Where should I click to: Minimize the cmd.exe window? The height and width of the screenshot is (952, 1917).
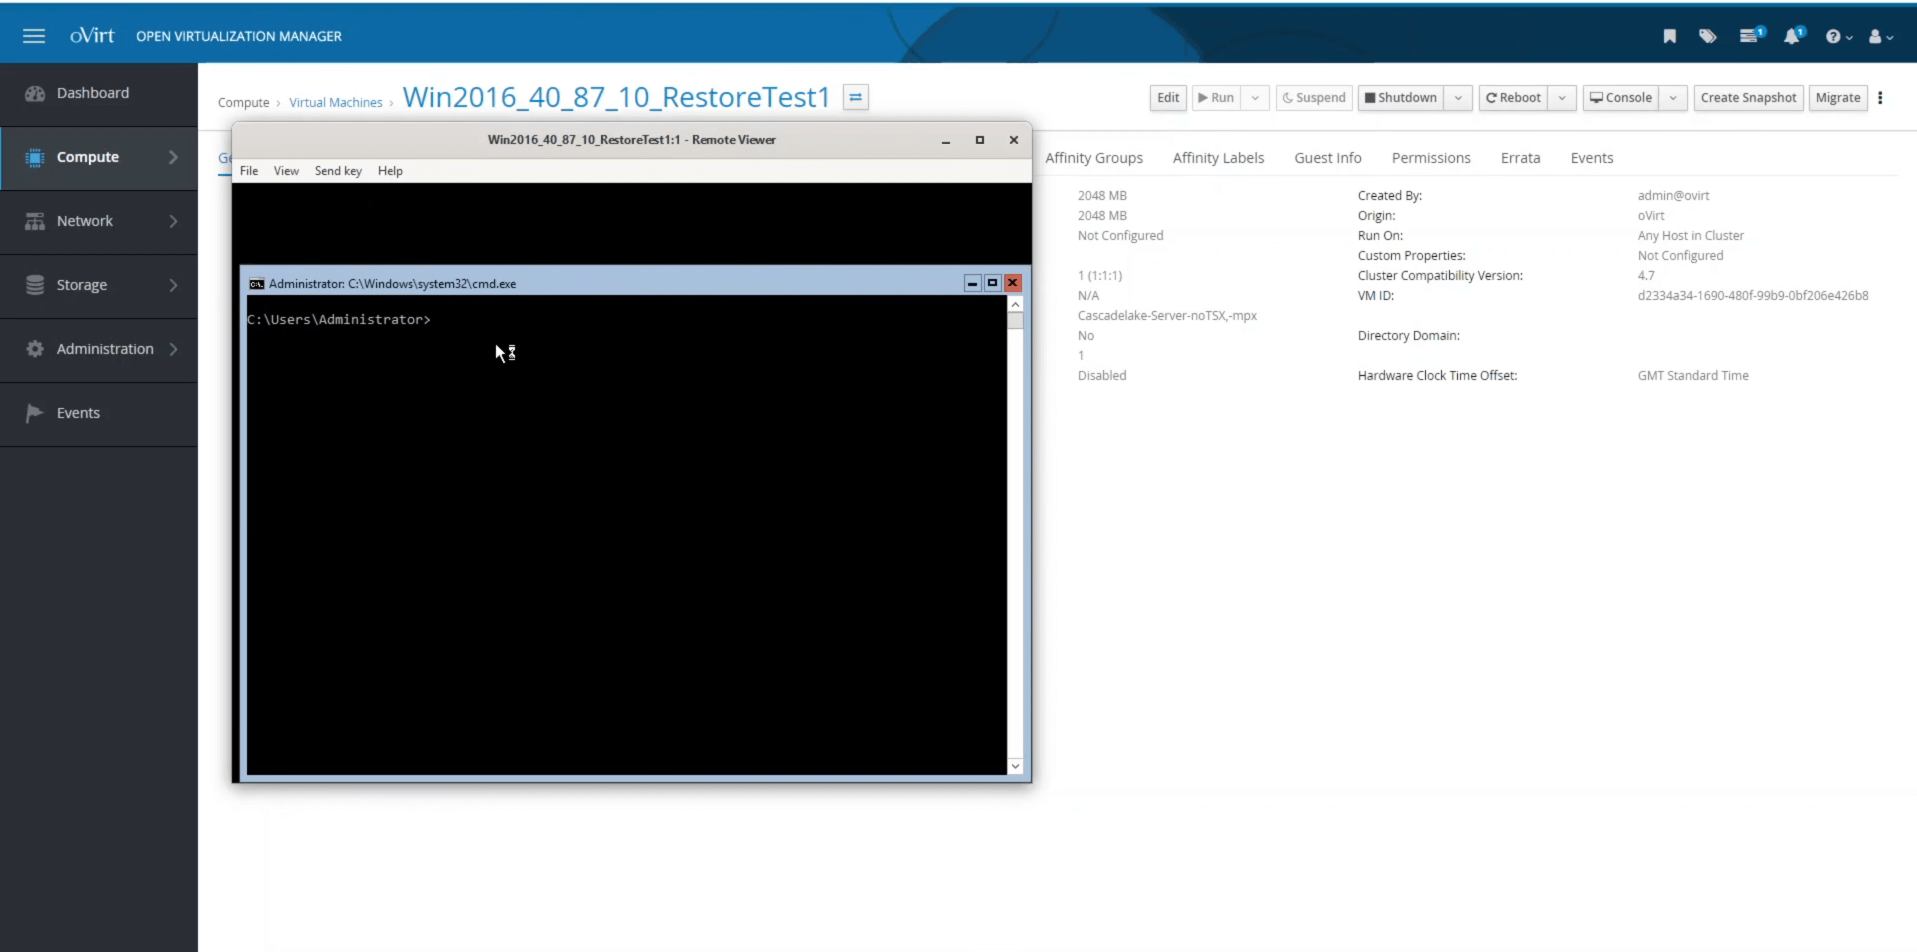tap(972, 283)
